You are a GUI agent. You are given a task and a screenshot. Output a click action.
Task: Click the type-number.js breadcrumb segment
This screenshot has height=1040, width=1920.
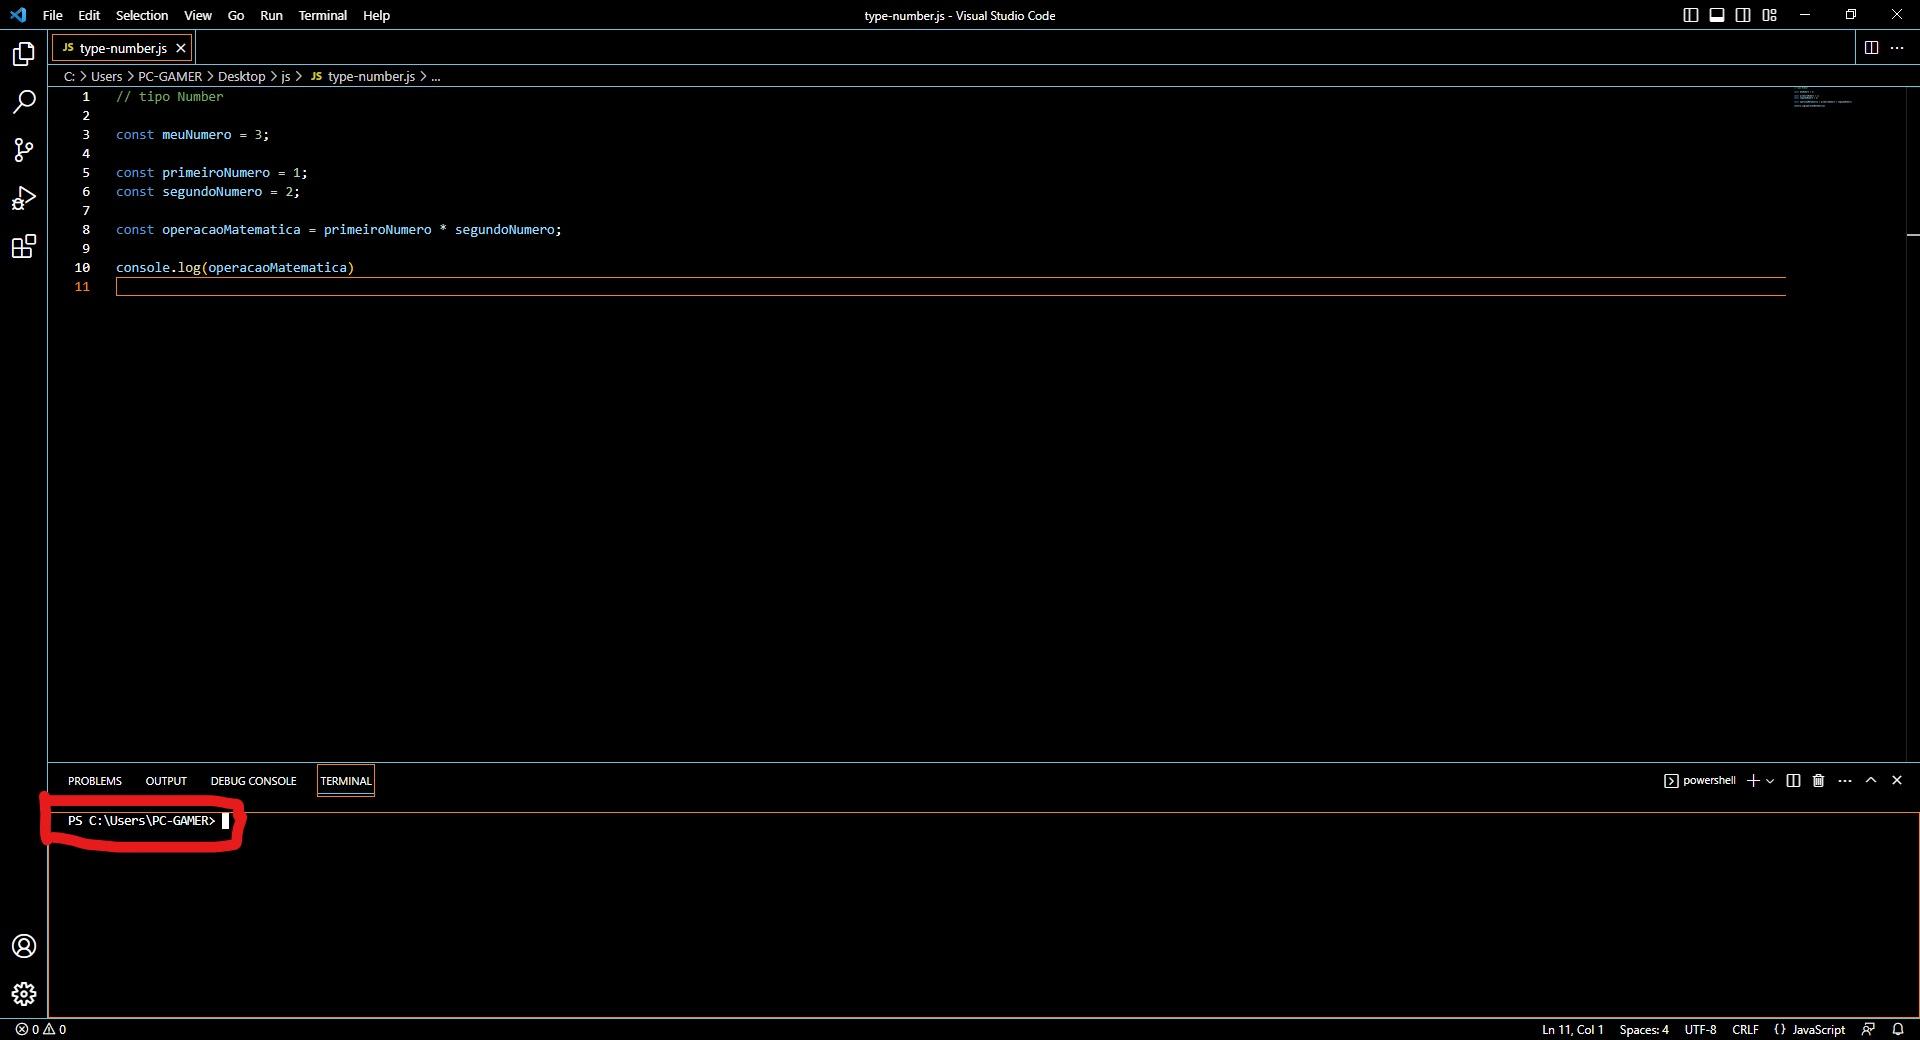[x=362, y=76]
